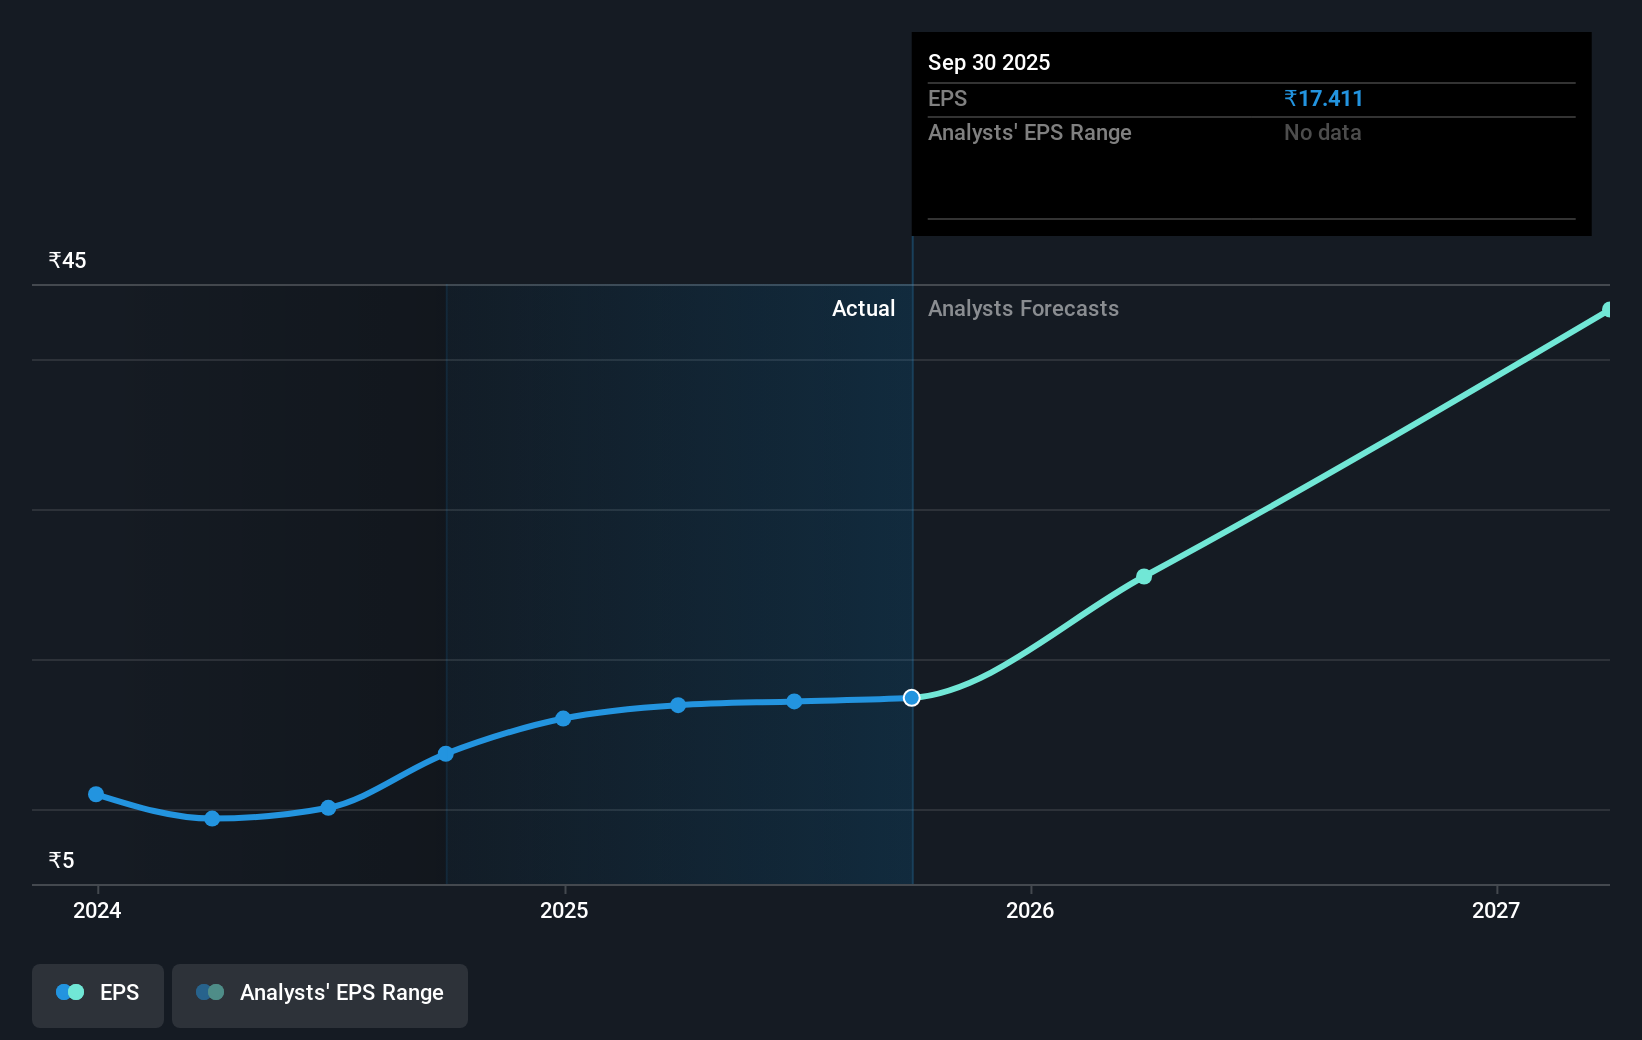1642x1040 pixels.
Task: Click the mid-2025 EPS data point
Action: click(679, 705)
